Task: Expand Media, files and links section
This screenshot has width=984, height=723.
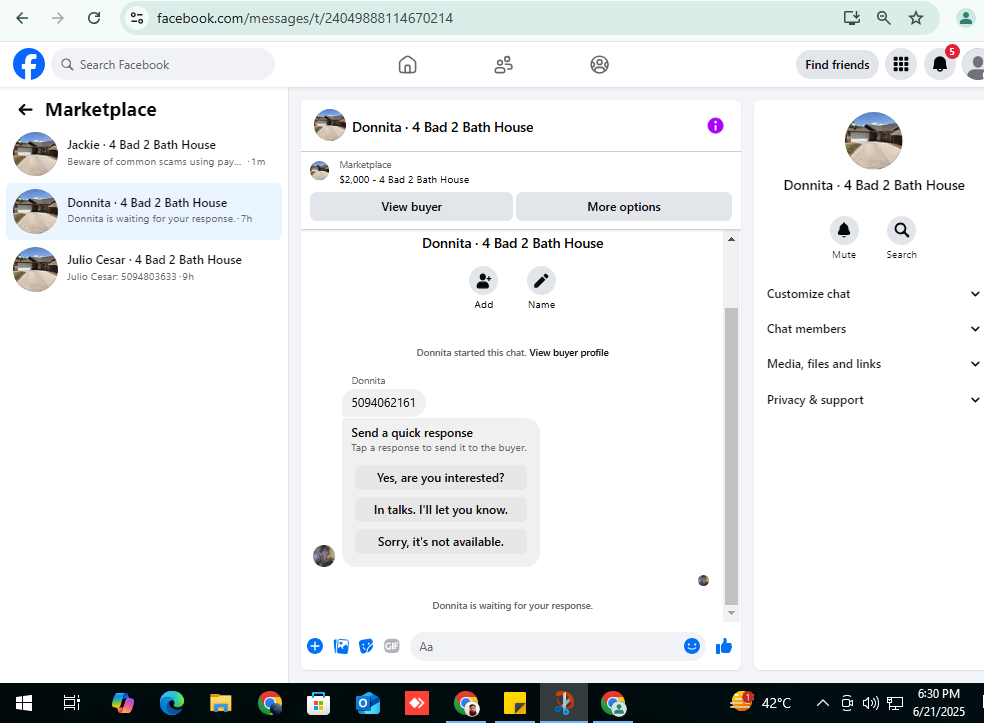Action: [873, 364]
